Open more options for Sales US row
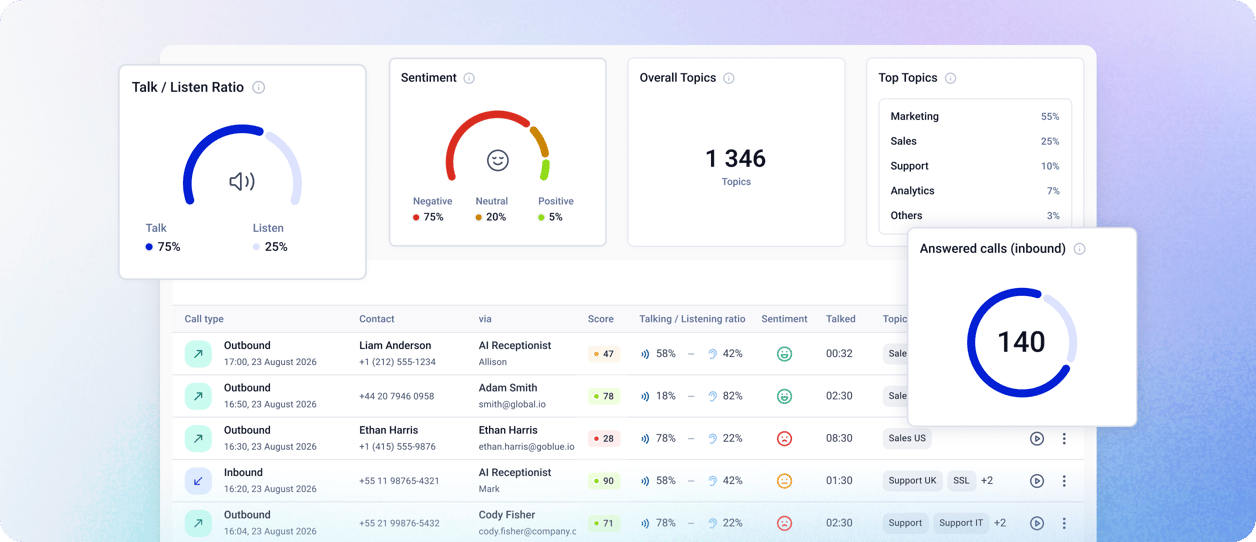The height and width of the screenshot is (542, 1256). pyautogui.click(x=1064, y=438)
